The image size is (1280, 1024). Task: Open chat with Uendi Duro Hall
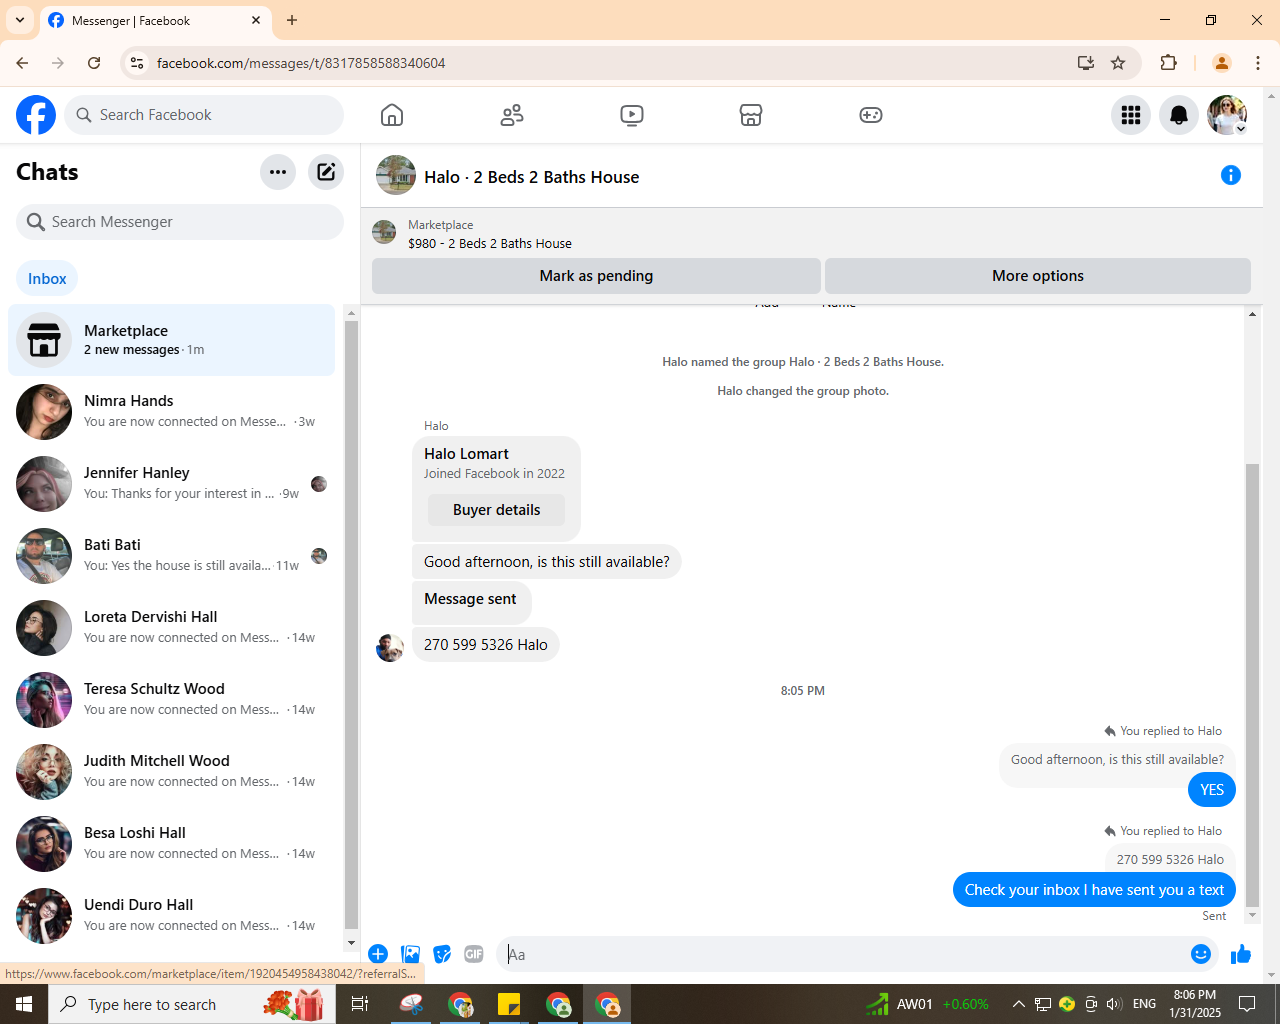(172, 916)
